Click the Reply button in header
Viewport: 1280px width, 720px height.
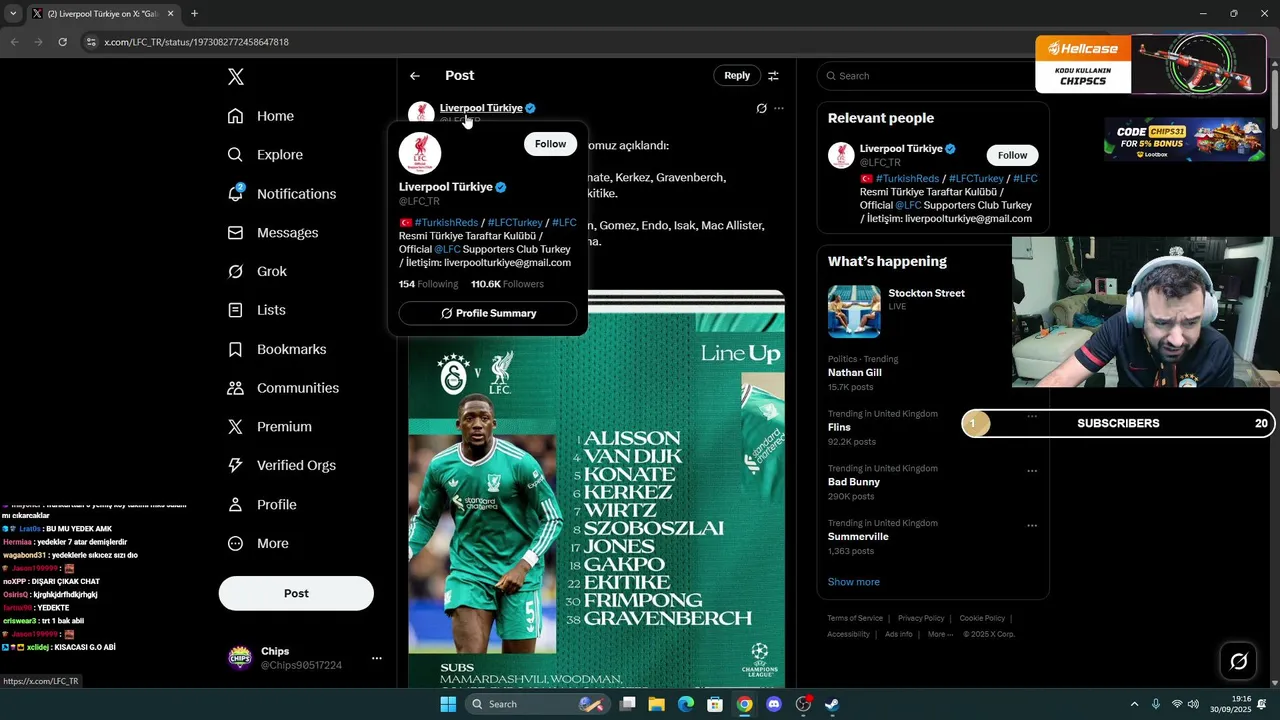(x=737, y=75)
